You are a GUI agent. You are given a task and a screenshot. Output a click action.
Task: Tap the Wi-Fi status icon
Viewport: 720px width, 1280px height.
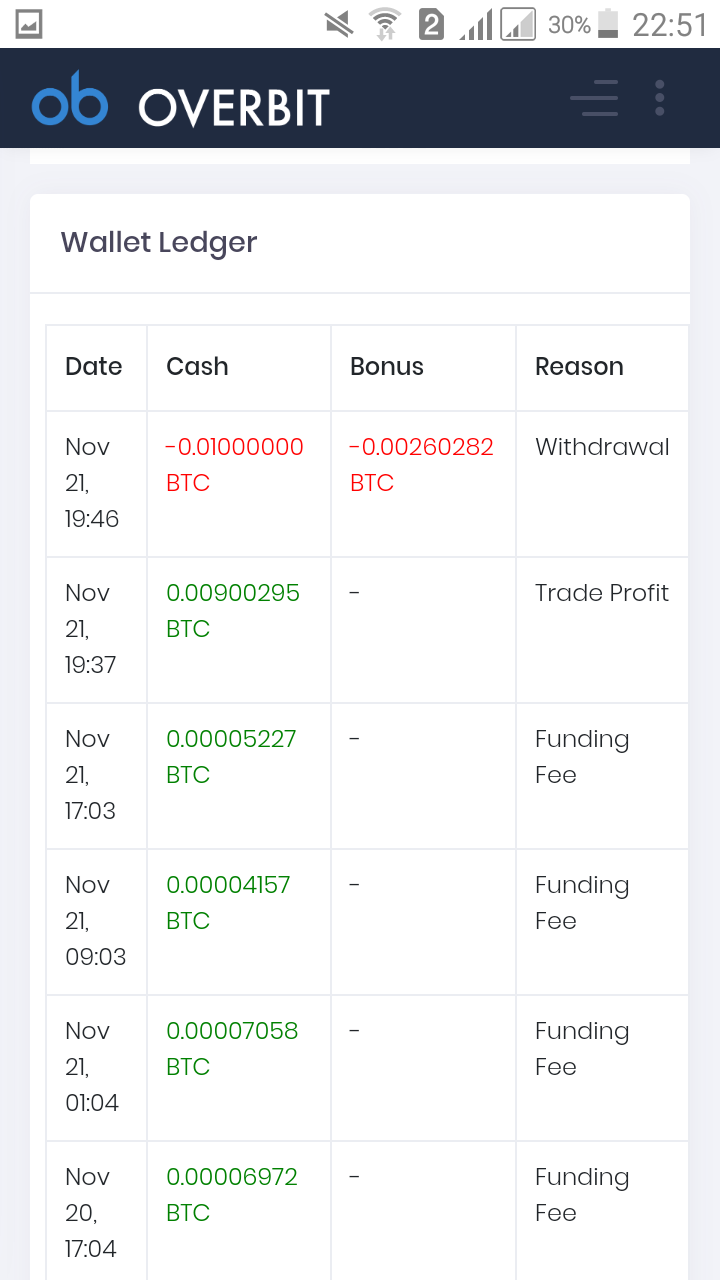point(384,24)
